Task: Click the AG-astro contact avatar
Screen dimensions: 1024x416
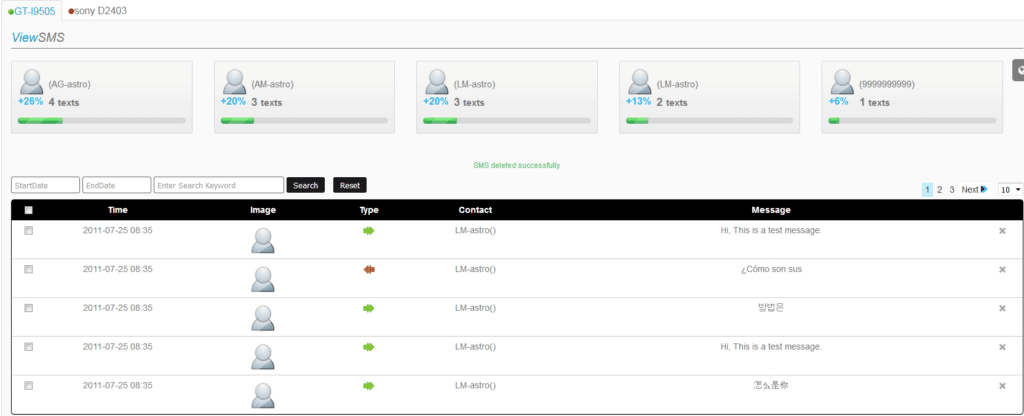Action: (x=32, y=82)
